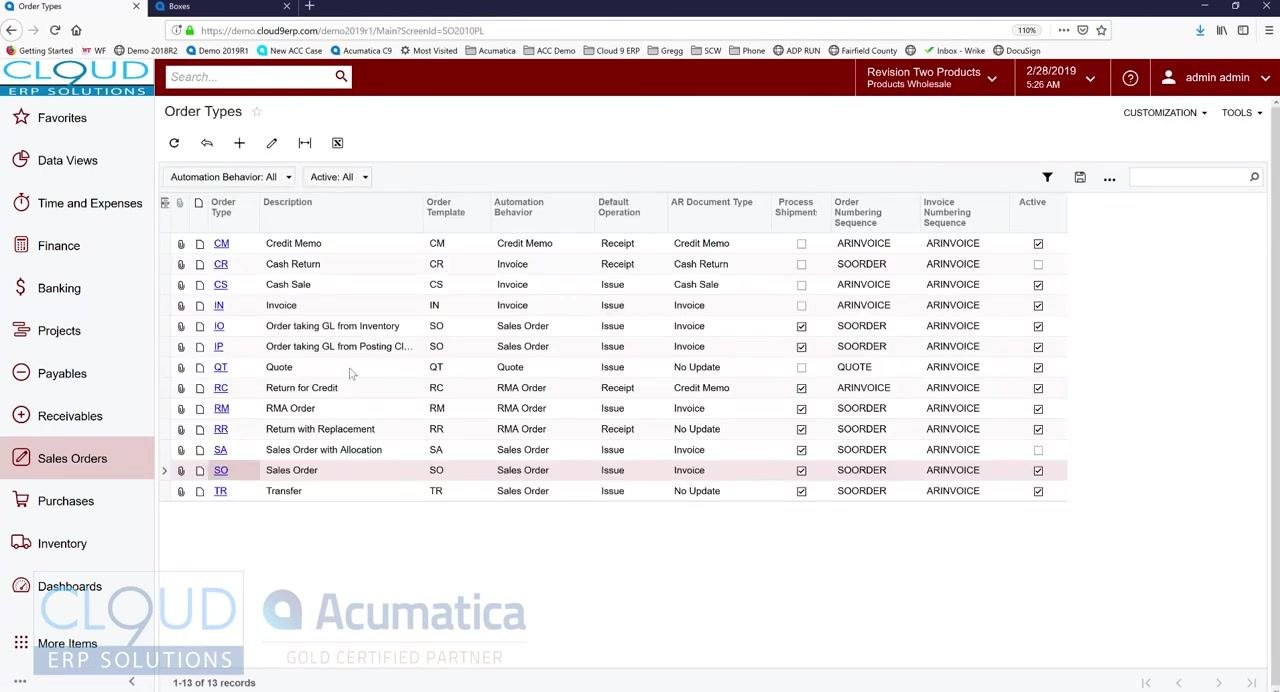
Task: Open the TOOLS menu
Action: [x=1242, y=113]
